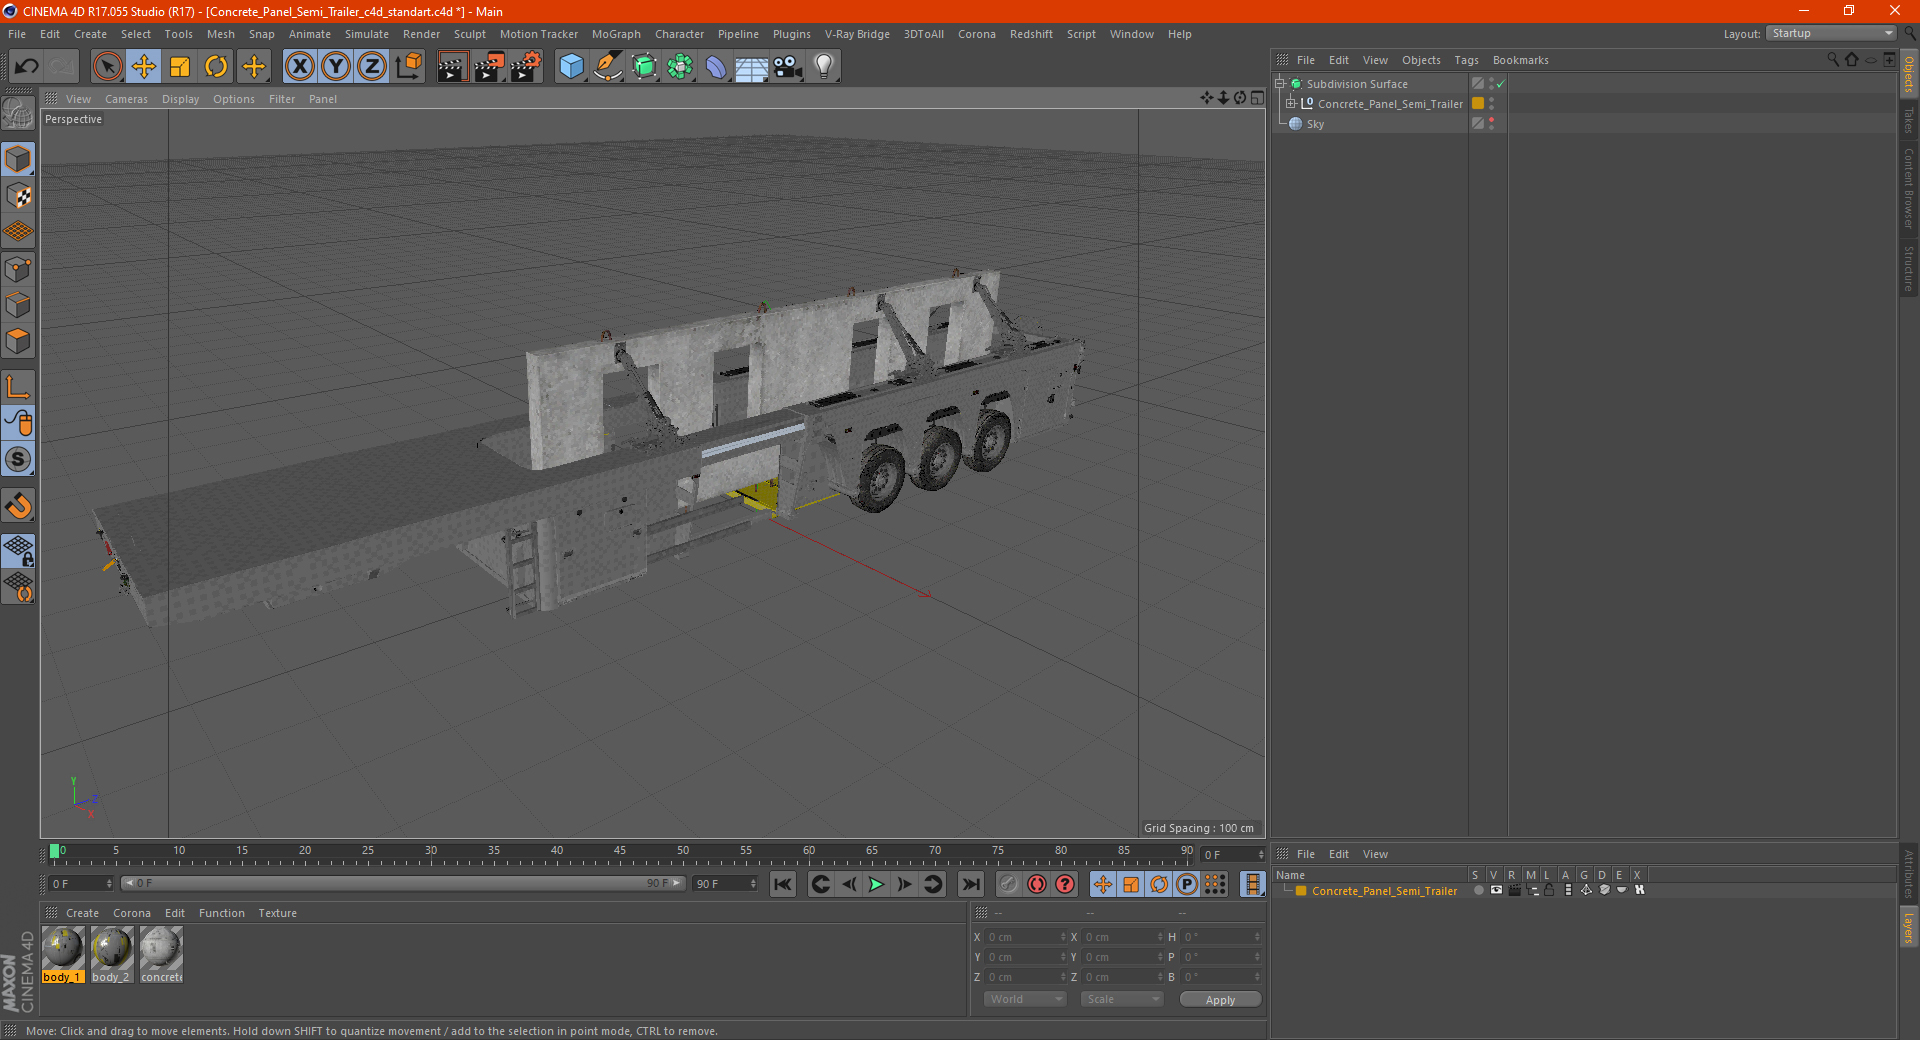Enable Polygons mode
This screenshot has height=1040, width=1920.
(19, 341)
